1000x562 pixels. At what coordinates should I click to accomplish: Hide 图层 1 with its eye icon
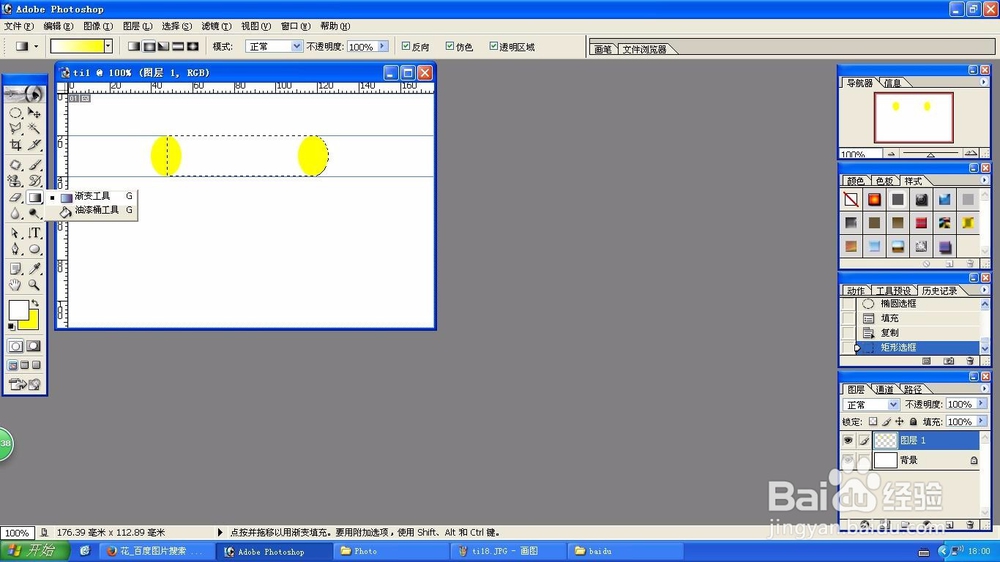848,440
